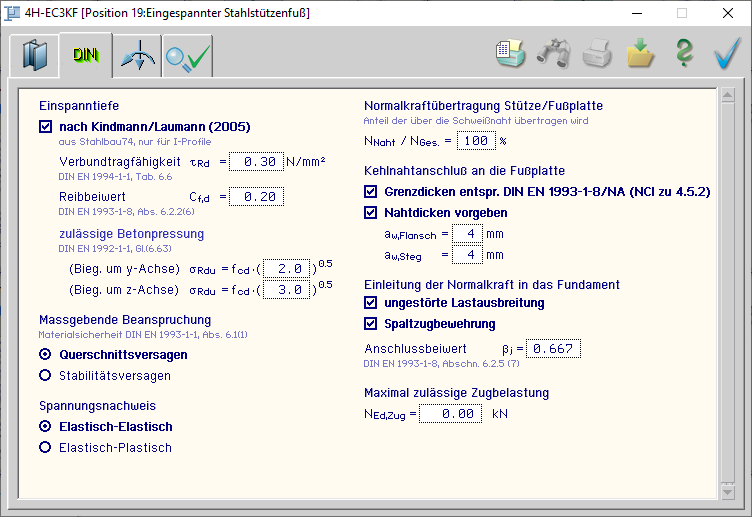Click the maximum tensile load NEd,Zug field
Screen dimensions: 752x517
click(450, 413)
